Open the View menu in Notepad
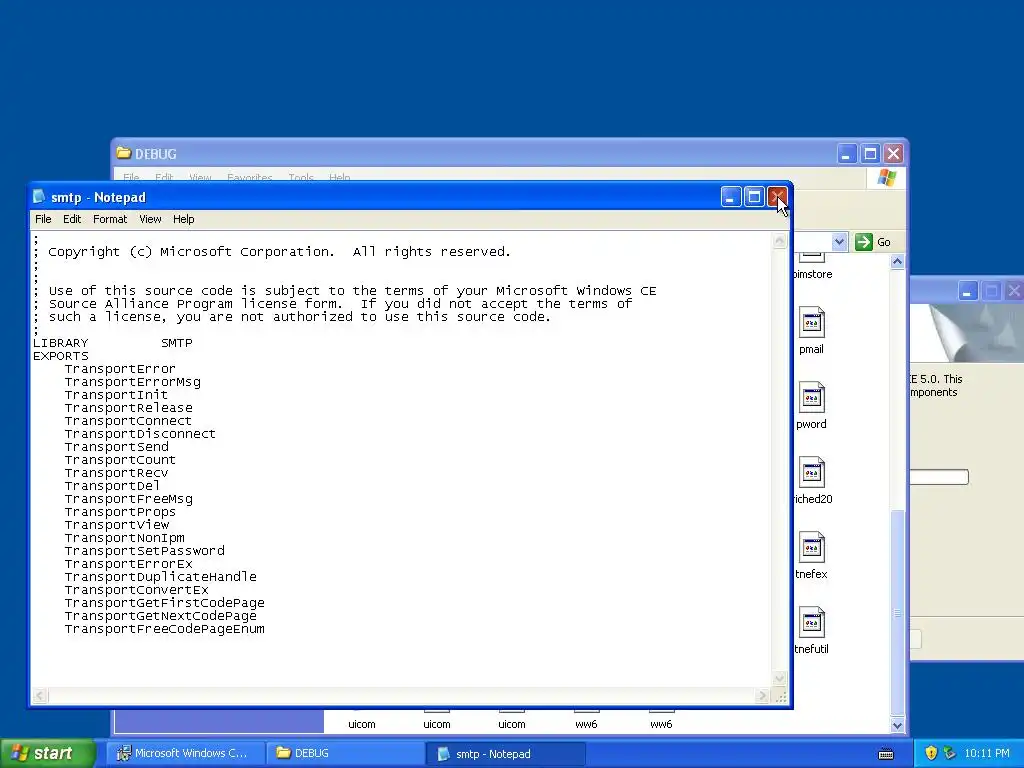 click(x=150, y=219)
